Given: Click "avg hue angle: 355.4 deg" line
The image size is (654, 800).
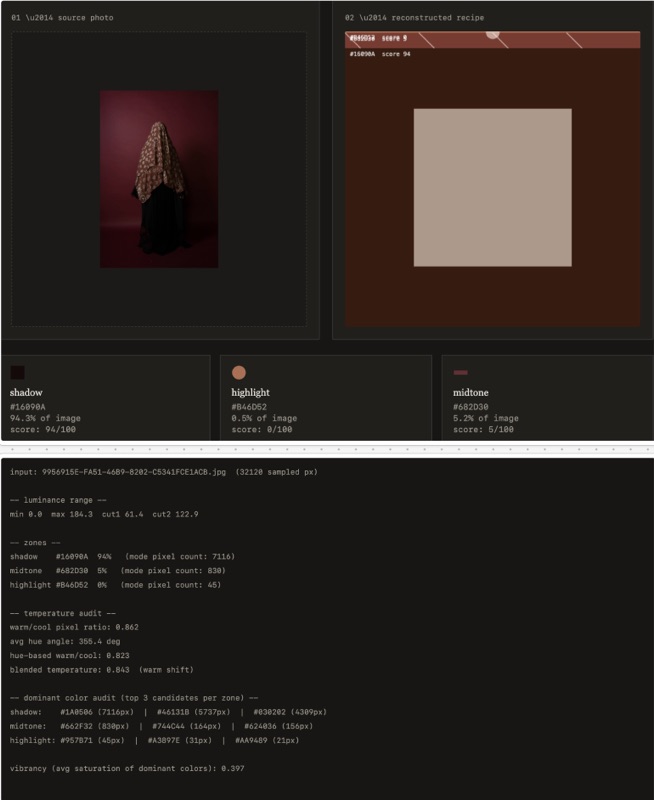Looking at the screenshot, I should (x=65, y=642).
